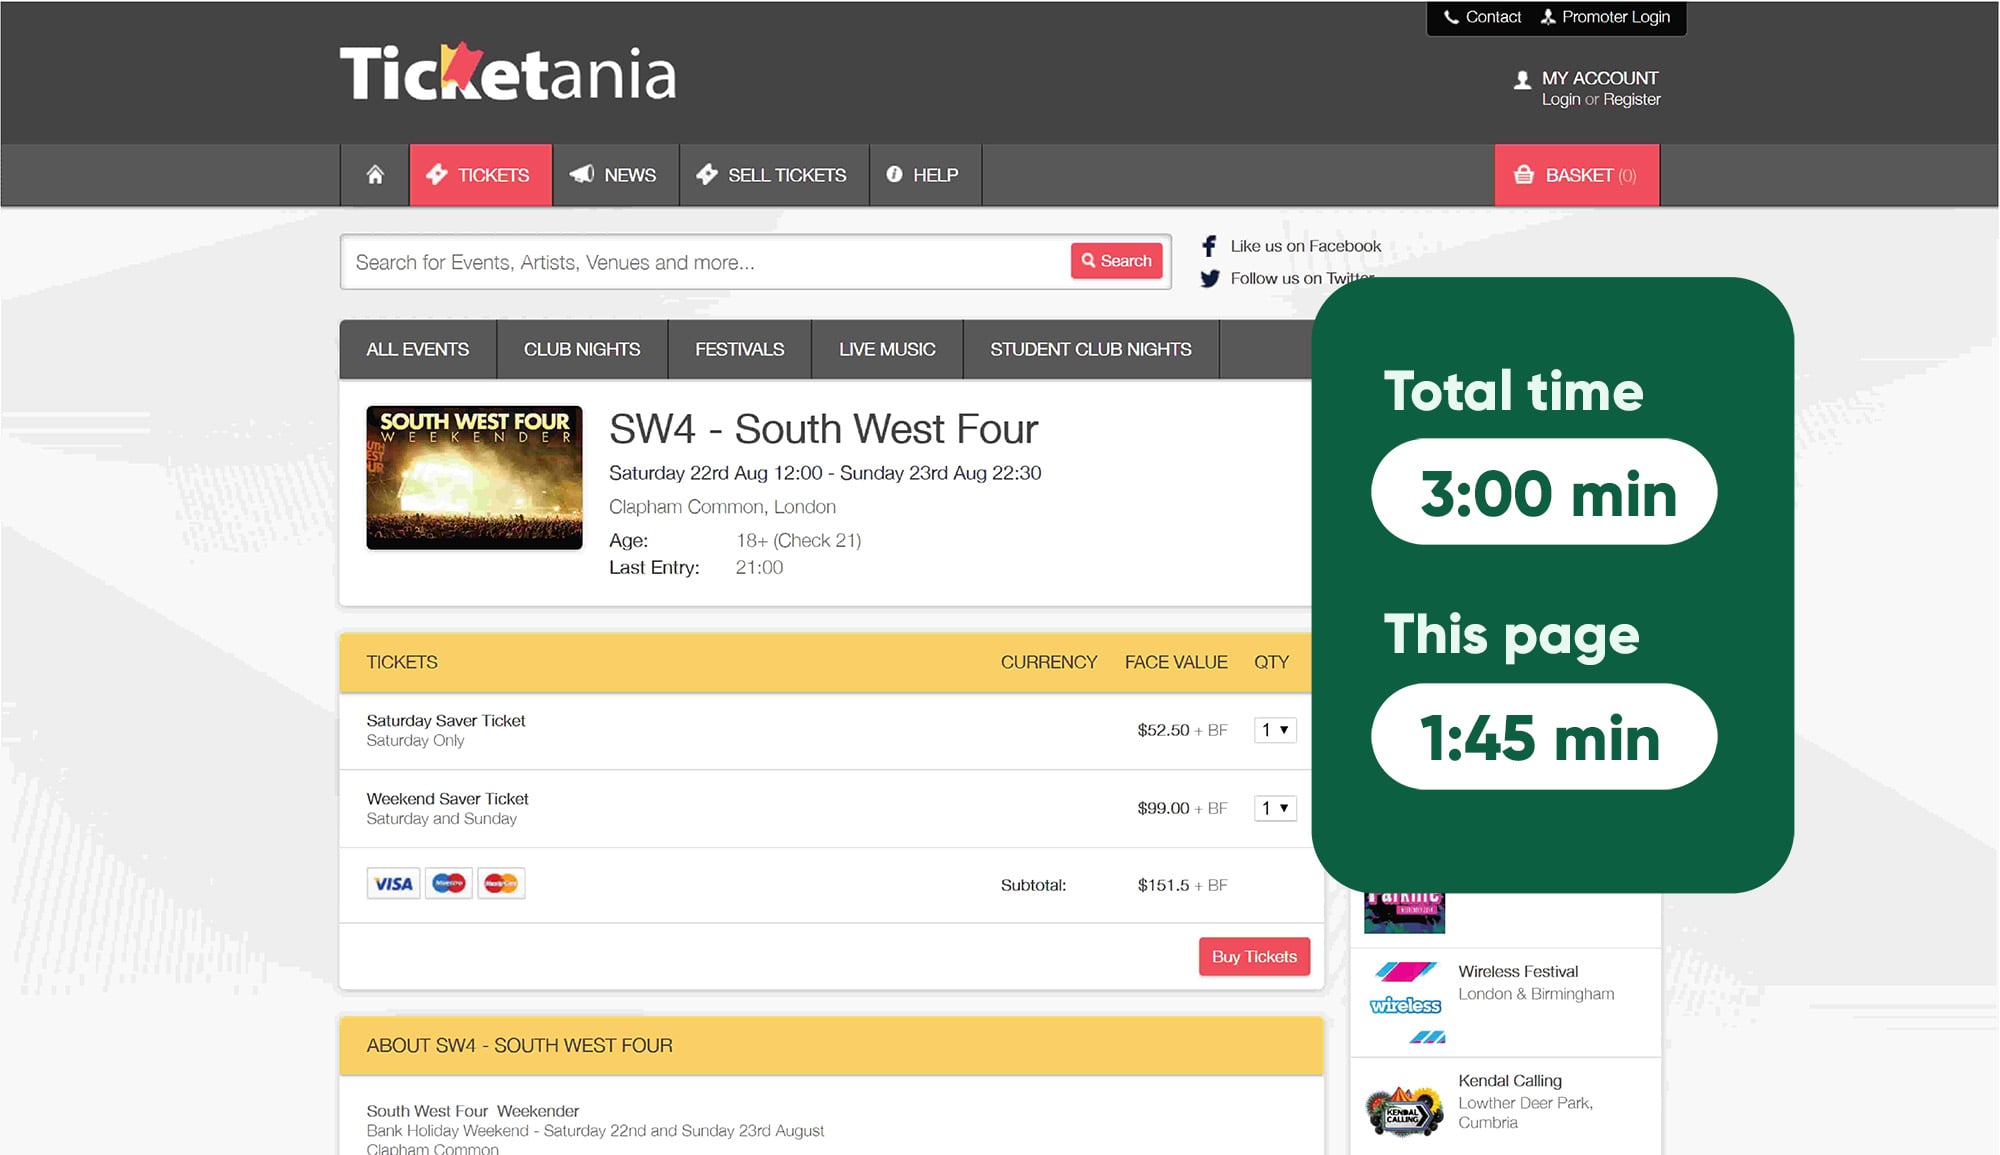This screenshot has width=2000, height=1155.
Task: Open the South West Four event image
Action: point(474,477)
